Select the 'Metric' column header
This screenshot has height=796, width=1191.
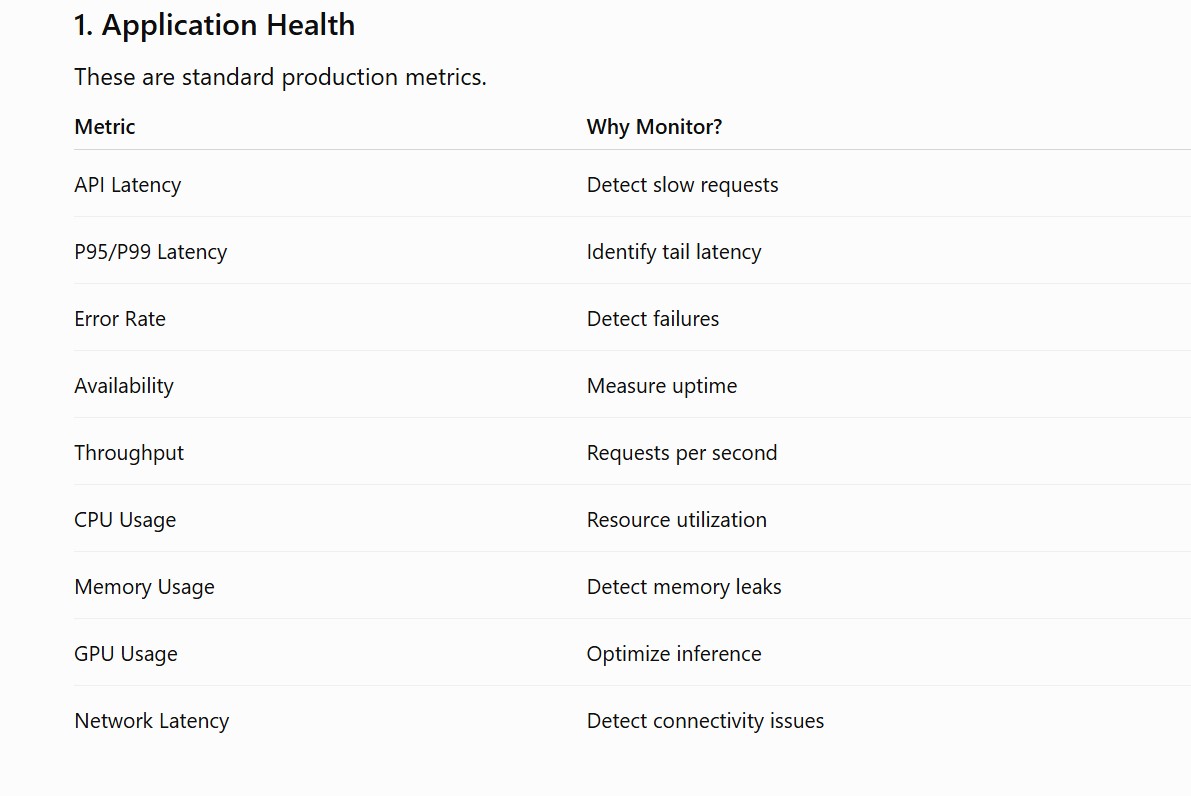click(105, 126)
